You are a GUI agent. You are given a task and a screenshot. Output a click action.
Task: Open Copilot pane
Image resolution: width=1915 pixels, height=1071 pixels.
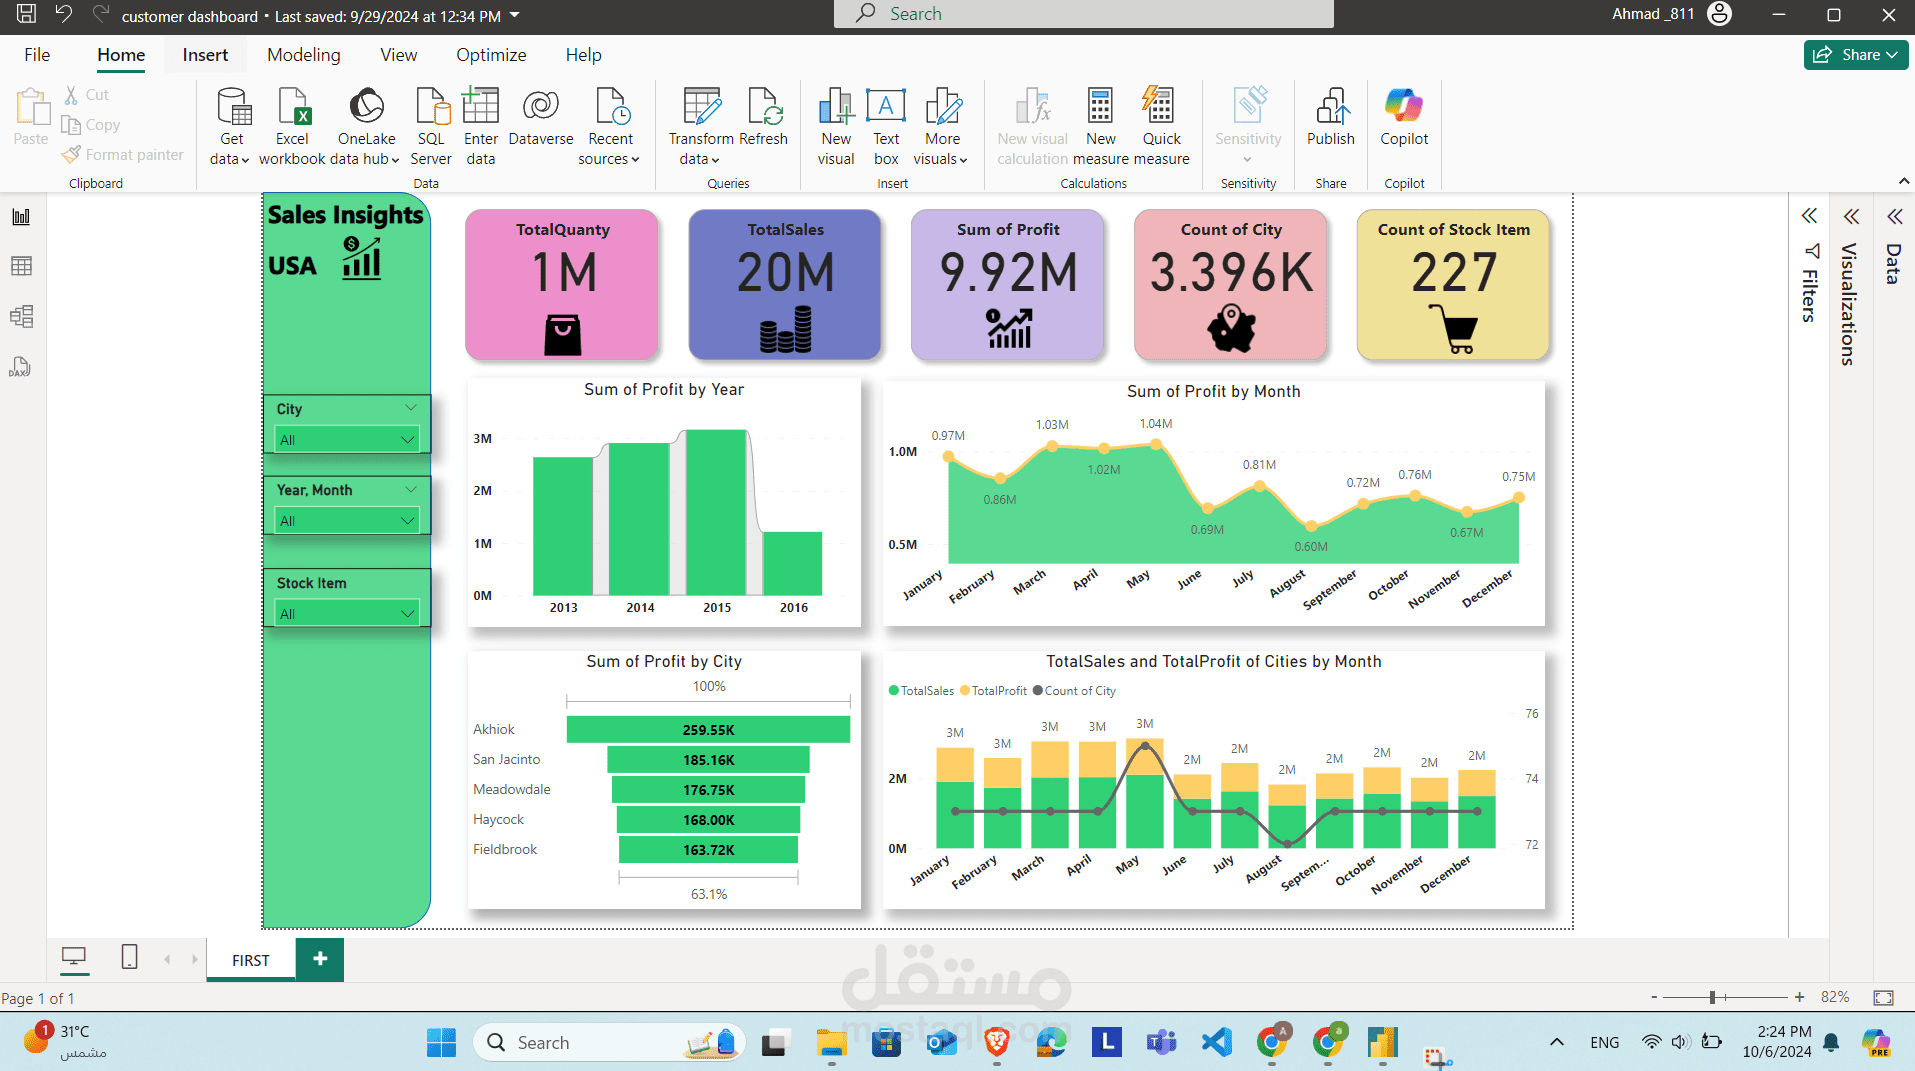click(x=1404, y=118)
